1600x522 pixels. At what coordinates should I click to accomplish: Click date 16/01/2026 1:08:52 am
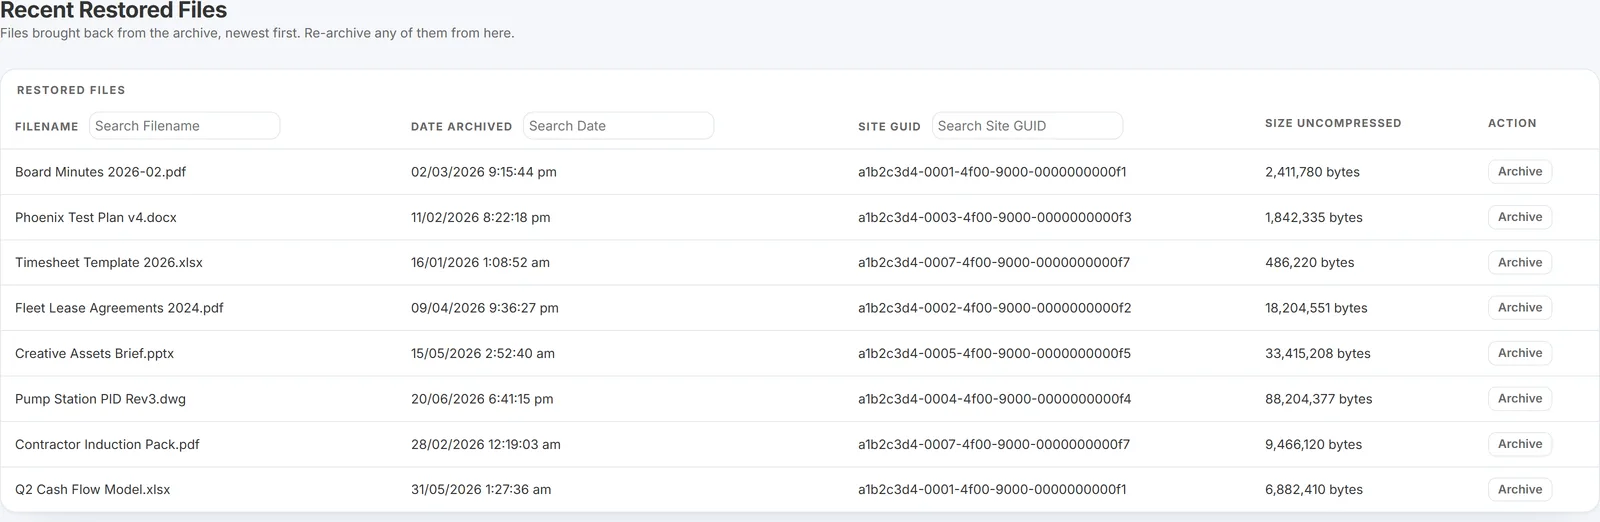tap(480, 263)
